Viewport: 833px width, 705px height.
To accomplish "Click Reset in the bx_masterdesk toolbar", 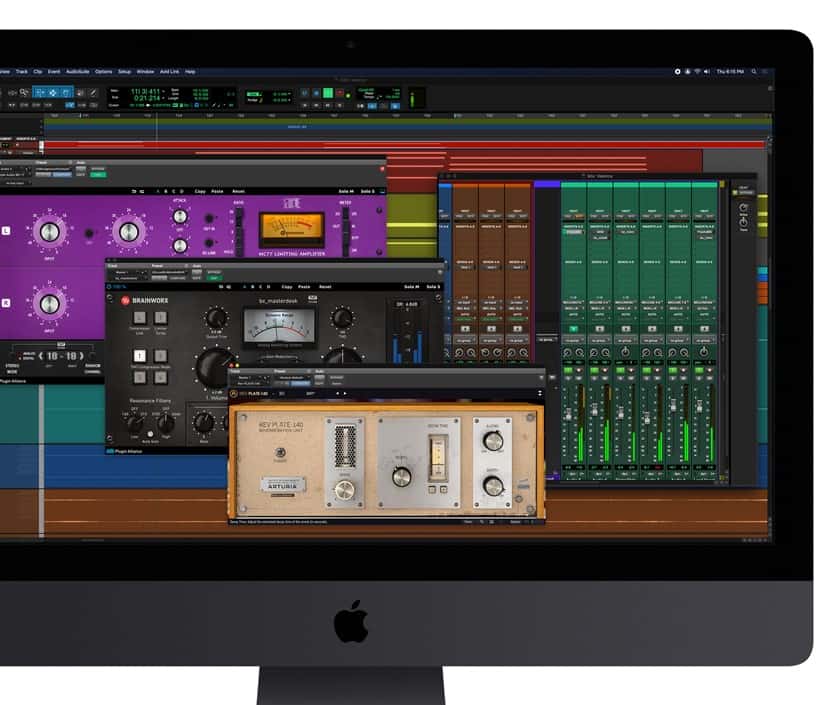I will 325,287.
